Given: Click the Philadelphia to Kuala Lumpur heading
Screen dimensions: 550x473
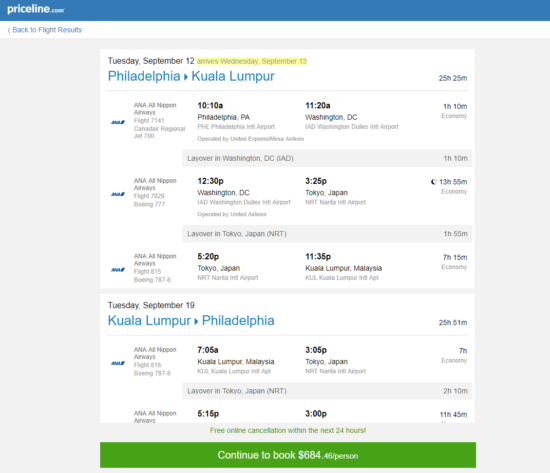Looking at the screenshot, I should tap(191, 76).
